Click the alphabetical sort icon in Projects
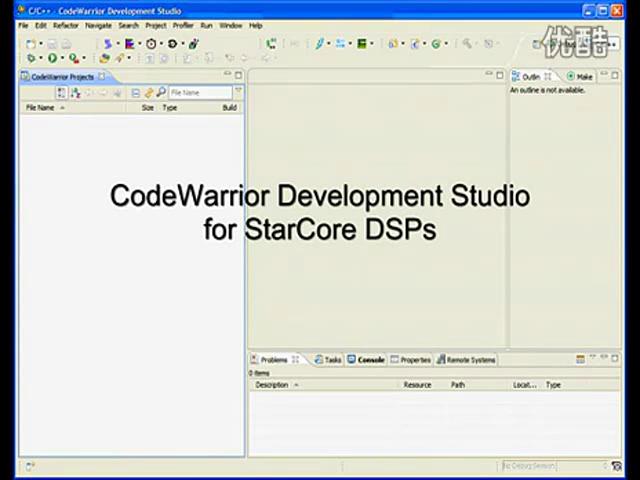This screenshot has width=640, height=480. (x=75, y=93)
